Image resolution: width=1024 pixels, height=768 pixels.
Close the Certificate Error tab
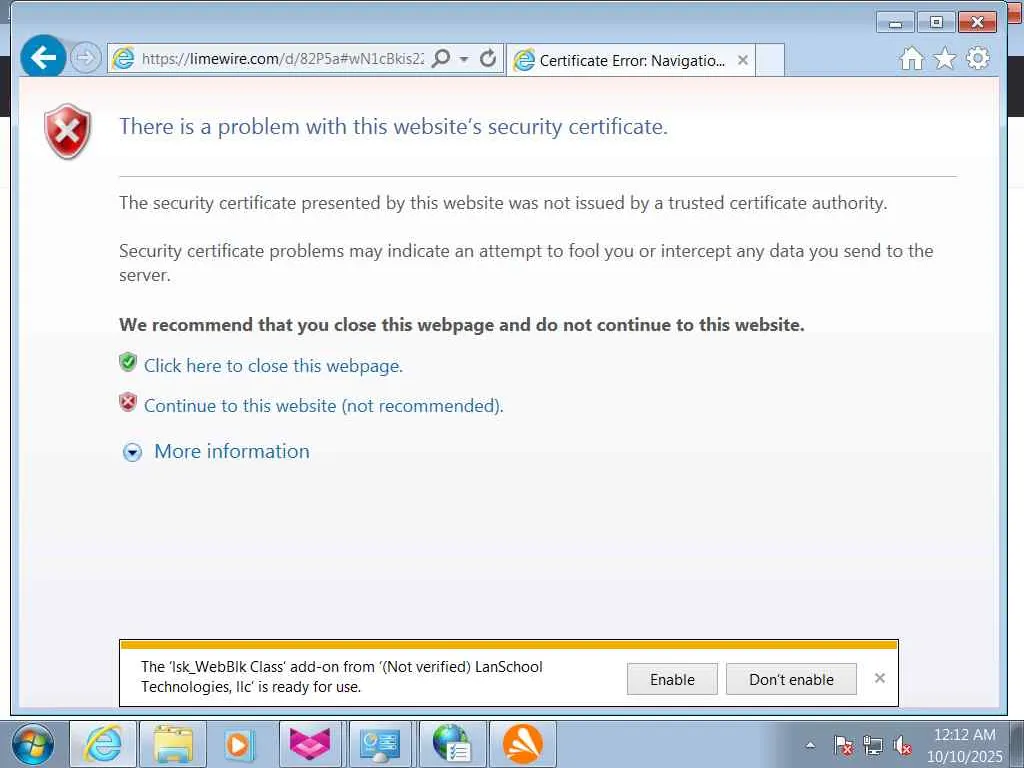point(743,60)
